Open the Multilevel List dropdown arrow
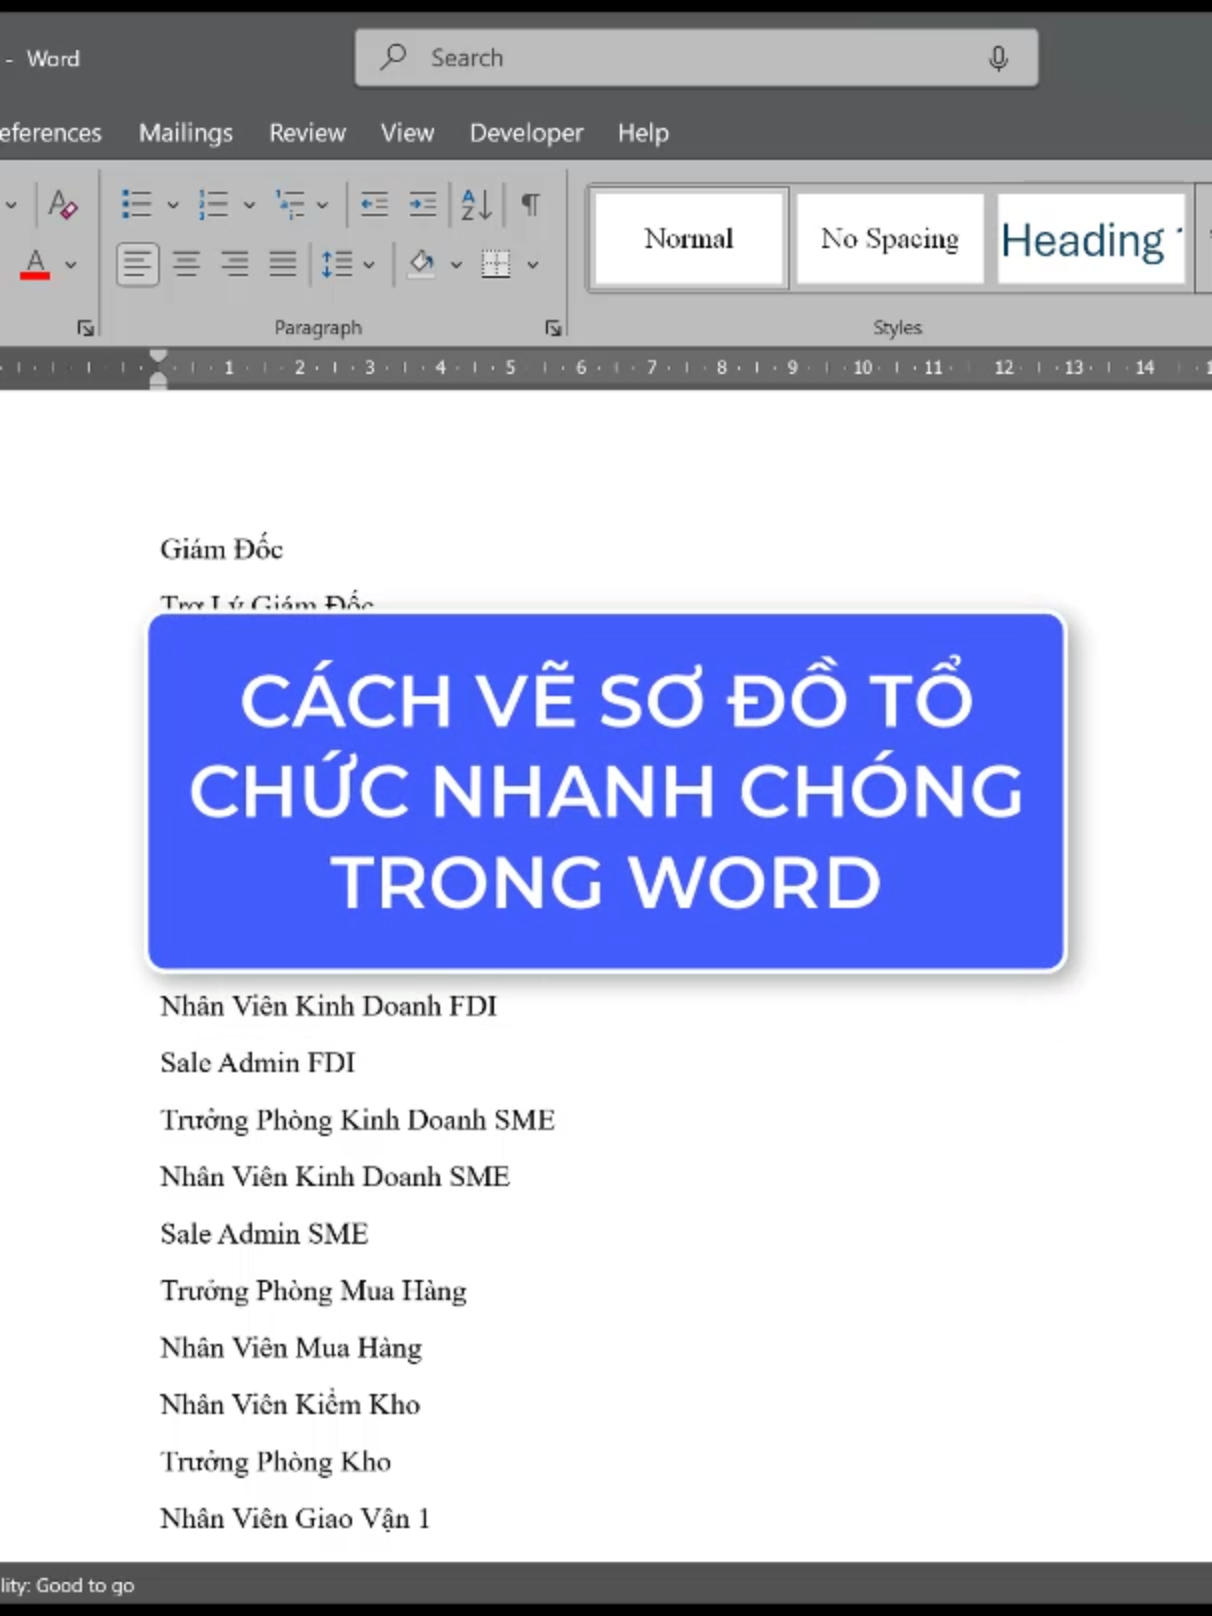Viewport: 1212px width, 1616px height. (x=322, y=205)
